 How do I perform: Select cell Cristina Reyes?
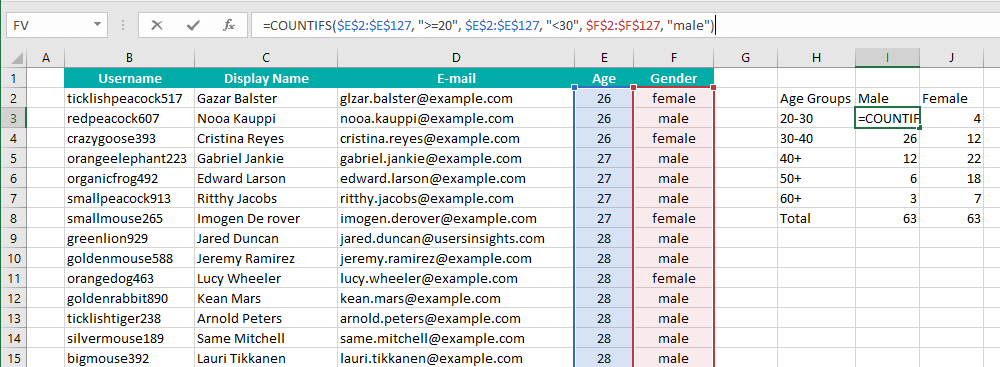(x=266, y=139)
